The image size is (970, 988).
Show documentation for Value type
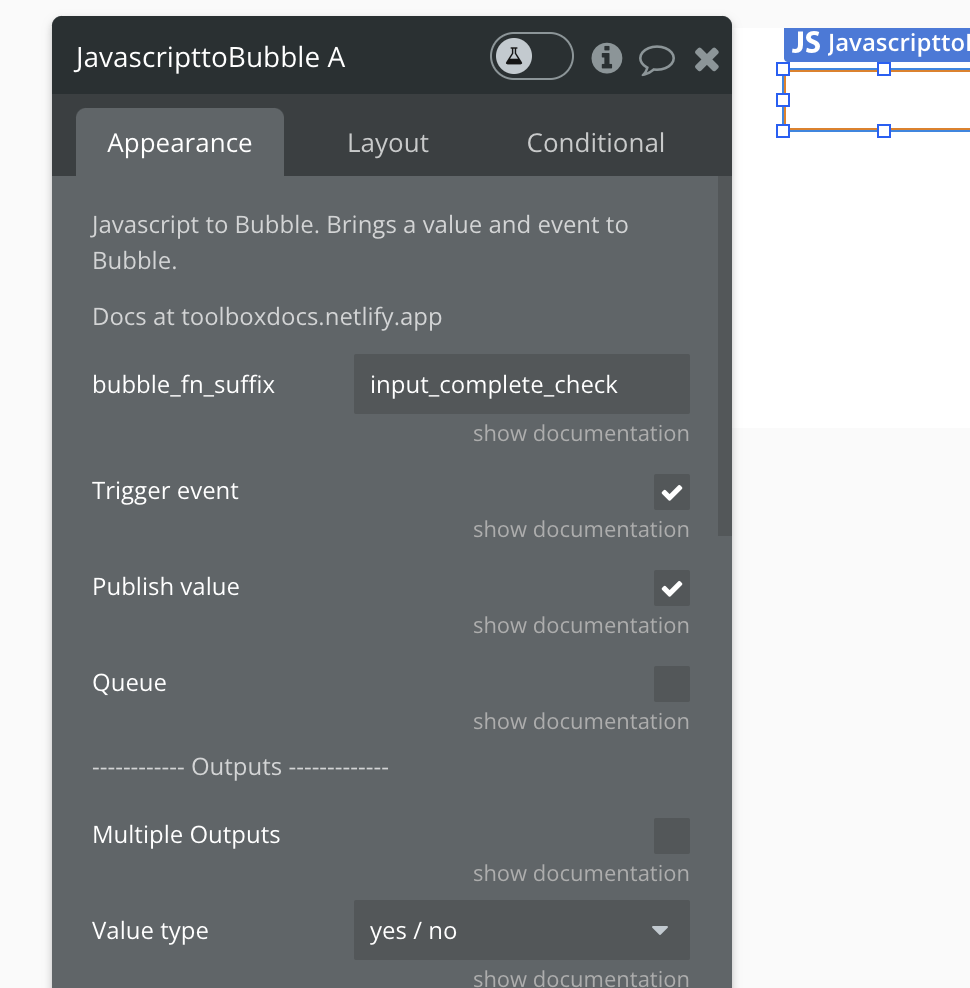pyautogui.click(x=580, y=978)
